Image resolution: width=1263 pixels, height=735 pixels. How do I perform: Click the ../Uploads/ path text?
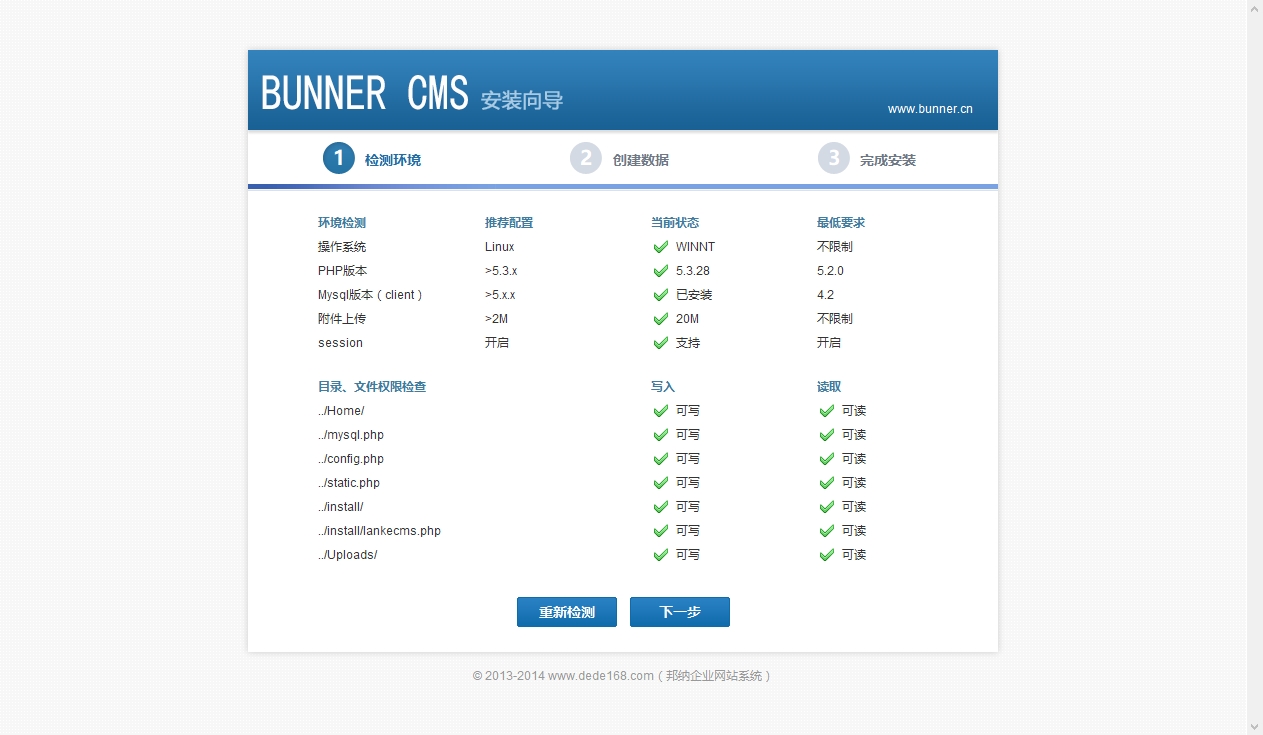pos(348,555)
